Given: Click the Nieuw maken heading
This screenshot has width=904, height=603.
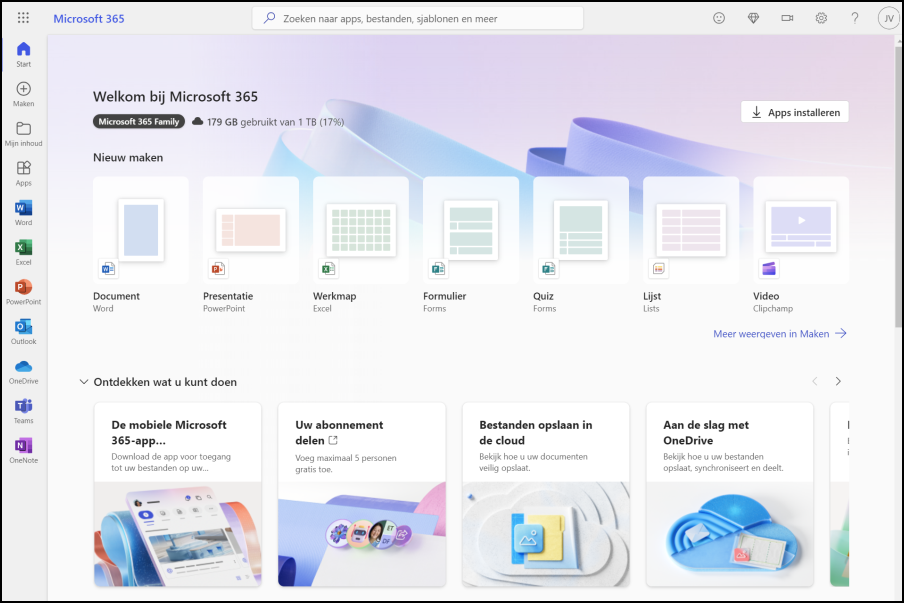Looking at the screenshot, I should click(x=128, y=157).
